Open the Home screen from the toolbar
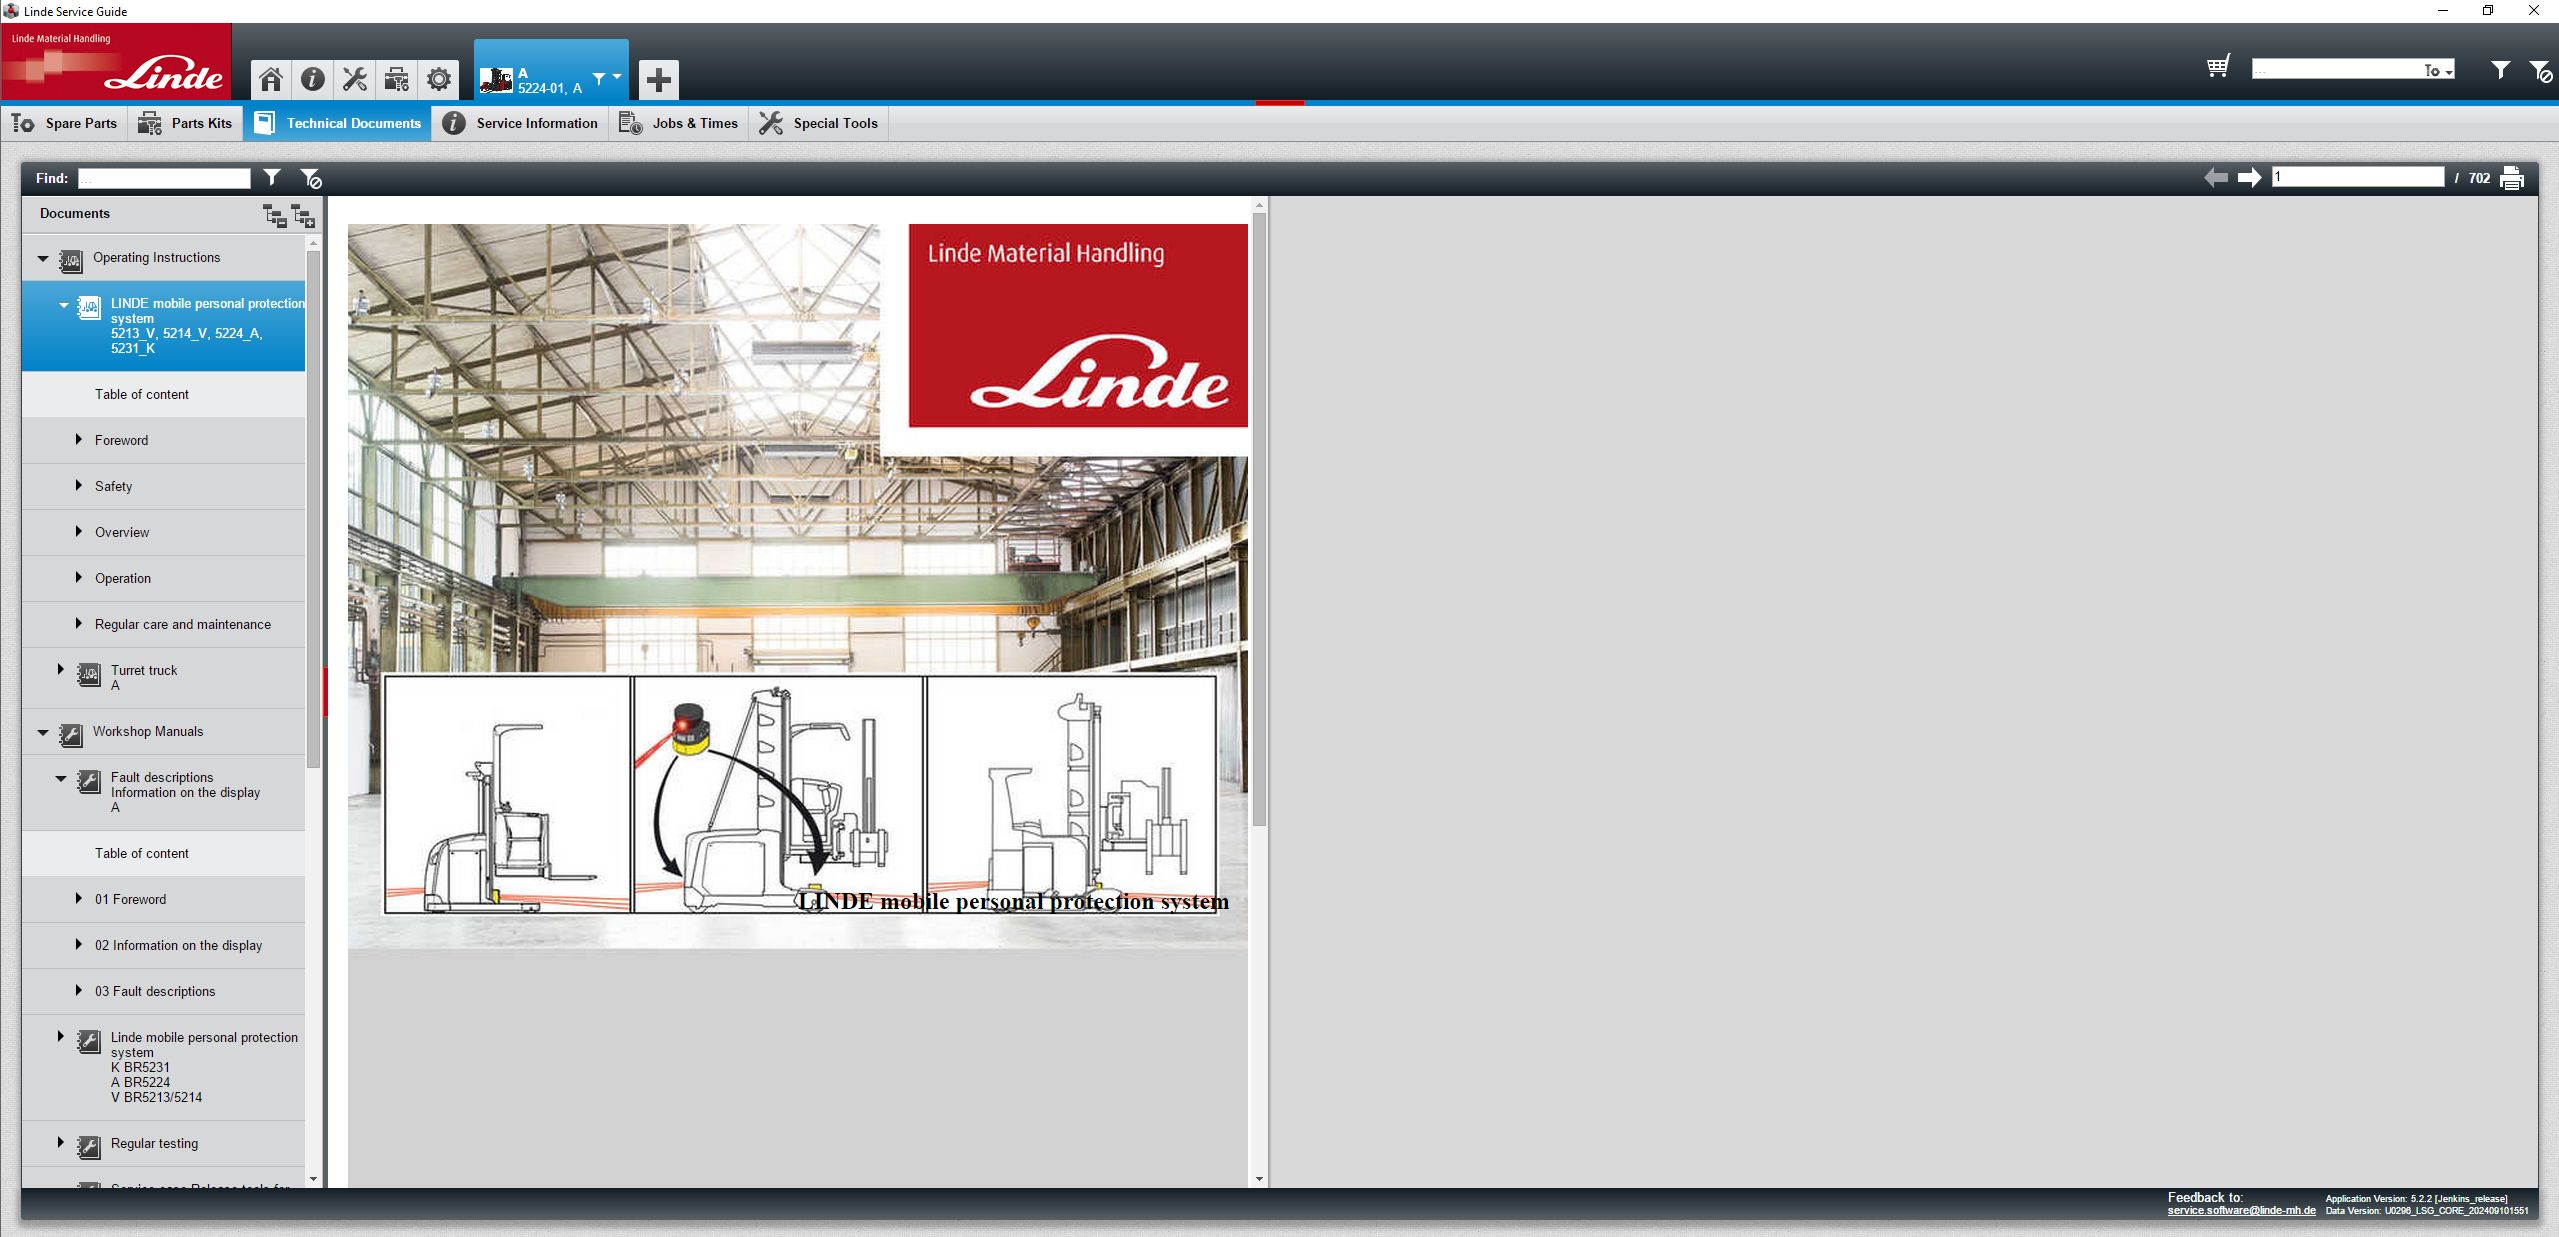The width and height of the screenshot is (2559, 1237). (x=270, y=79)
